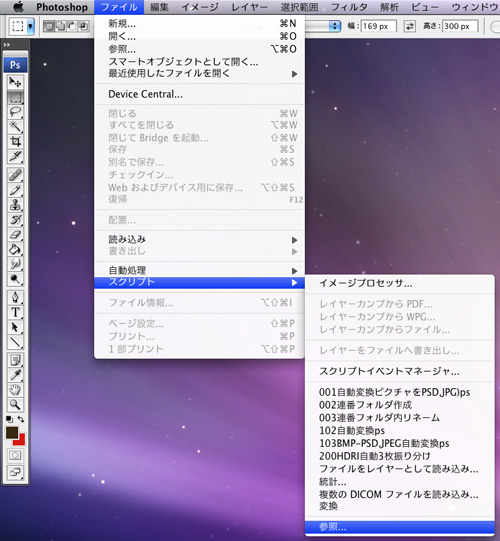Choose 開く... from the file menu
Screen dimensions: 500x541
point(199,36)
